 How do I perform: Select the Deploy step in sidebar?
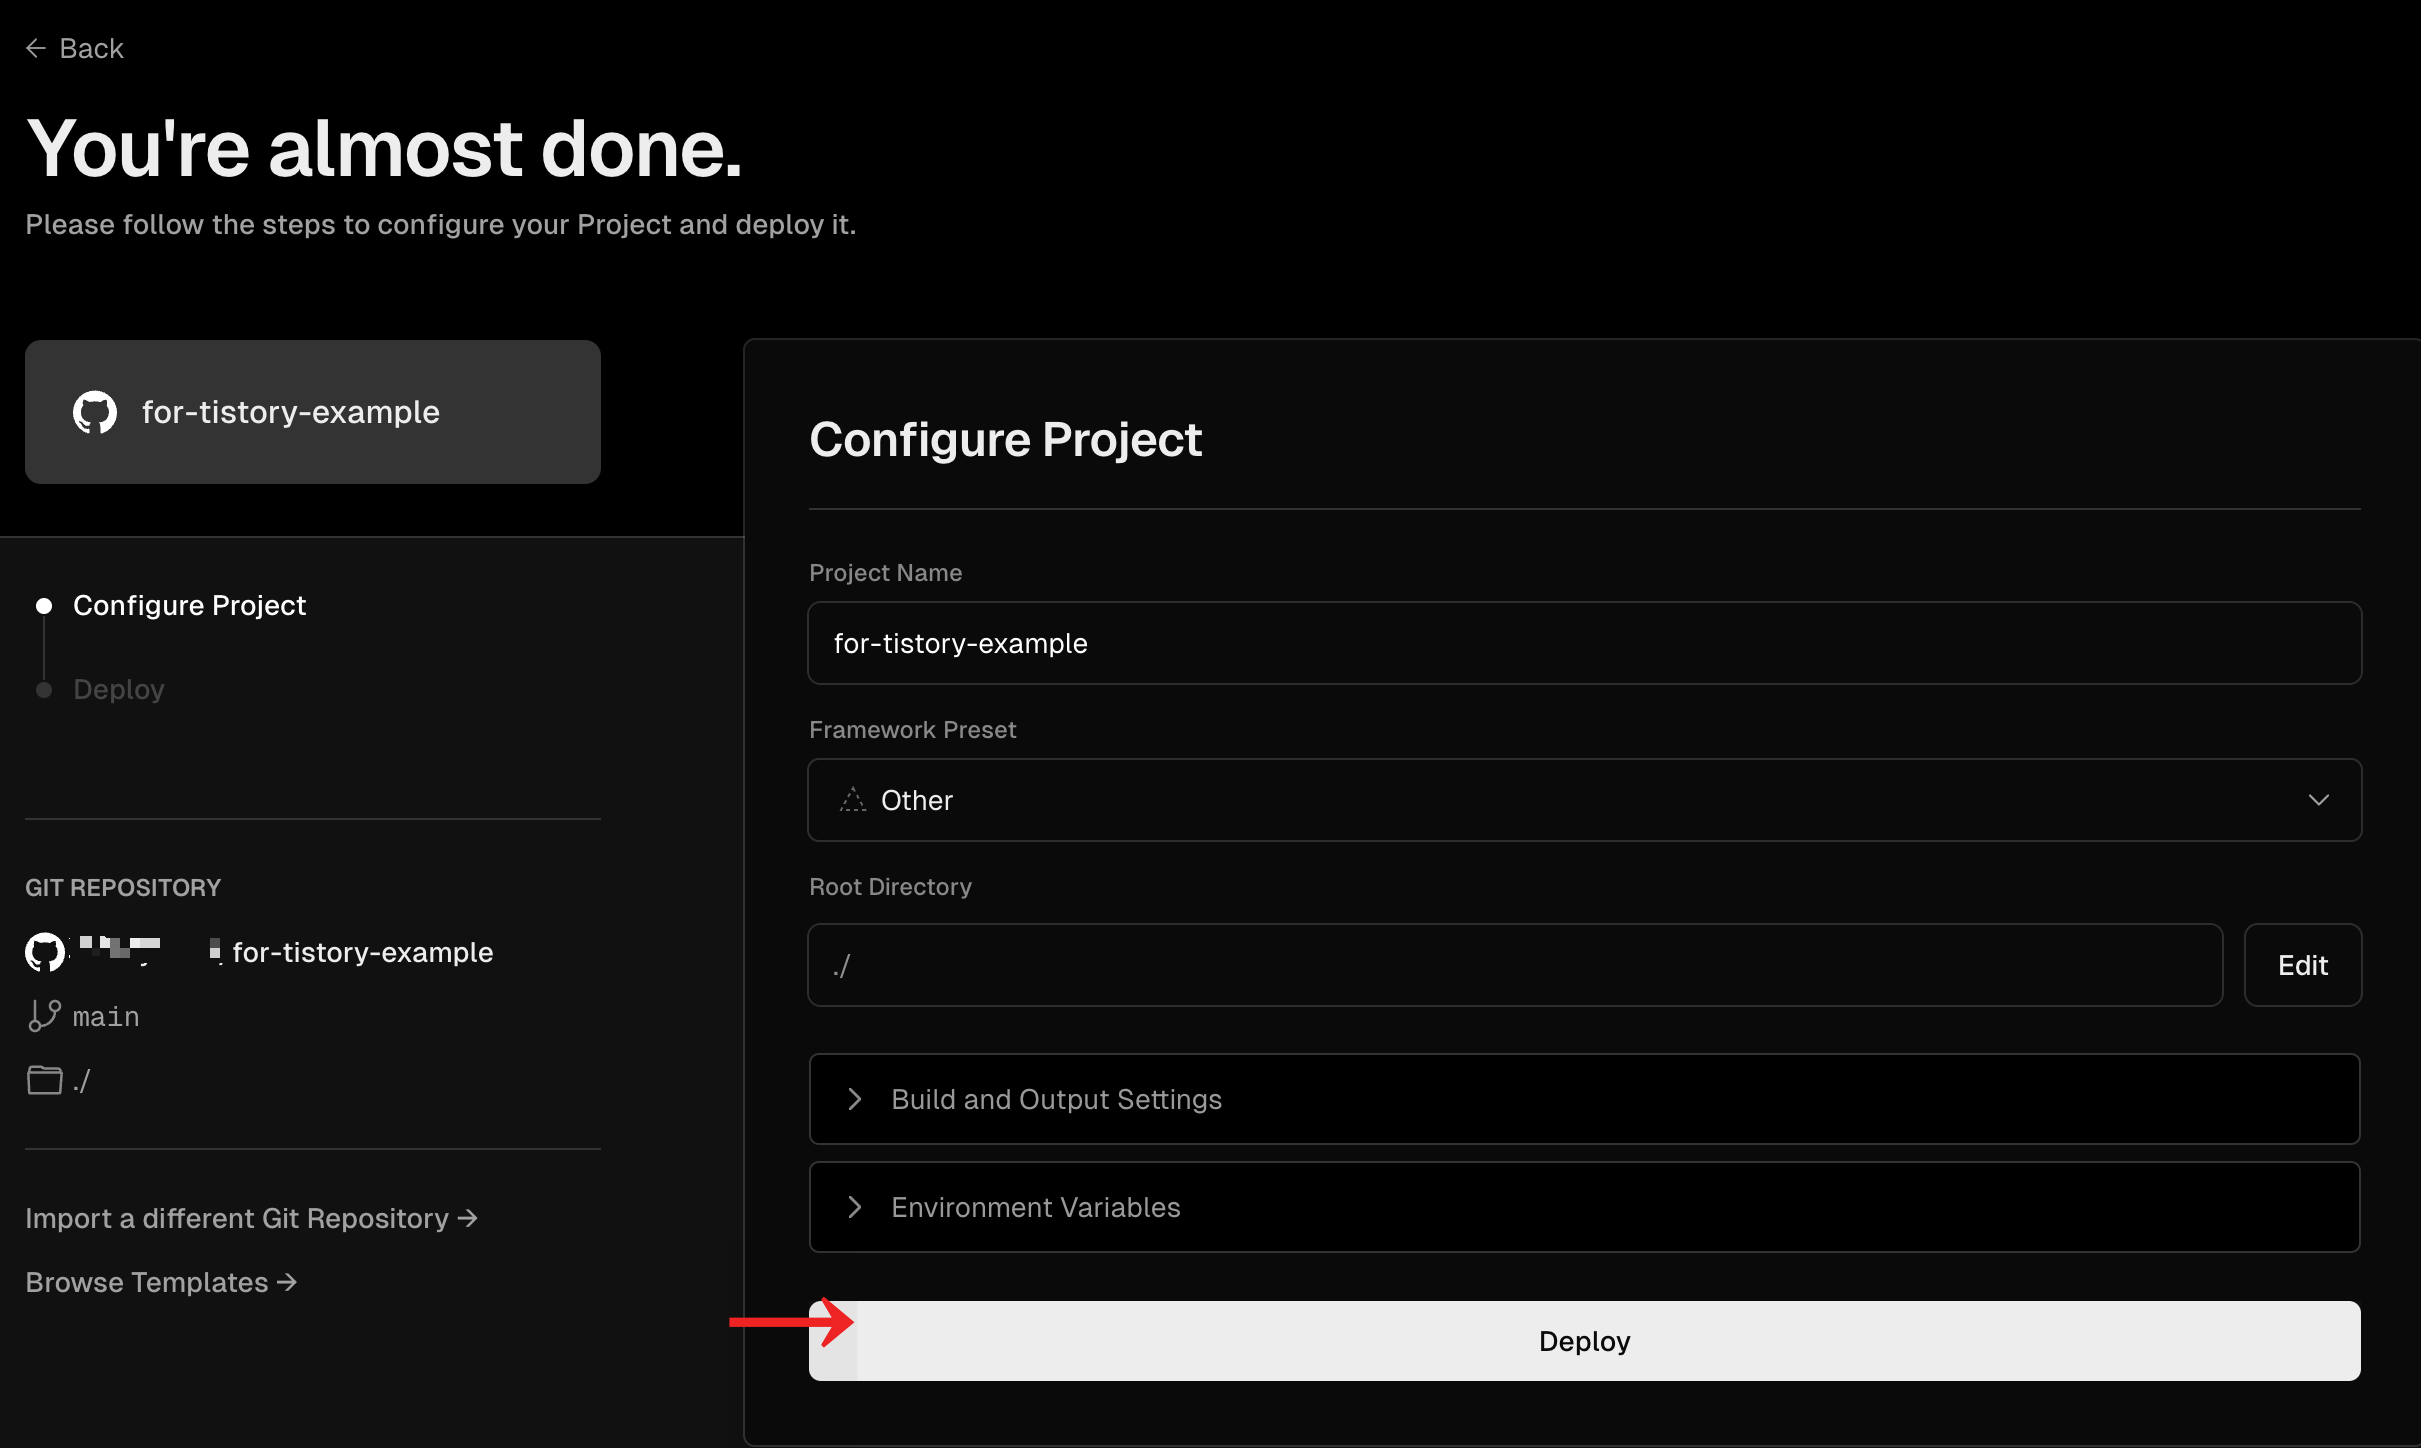click(x=118, y=690)
